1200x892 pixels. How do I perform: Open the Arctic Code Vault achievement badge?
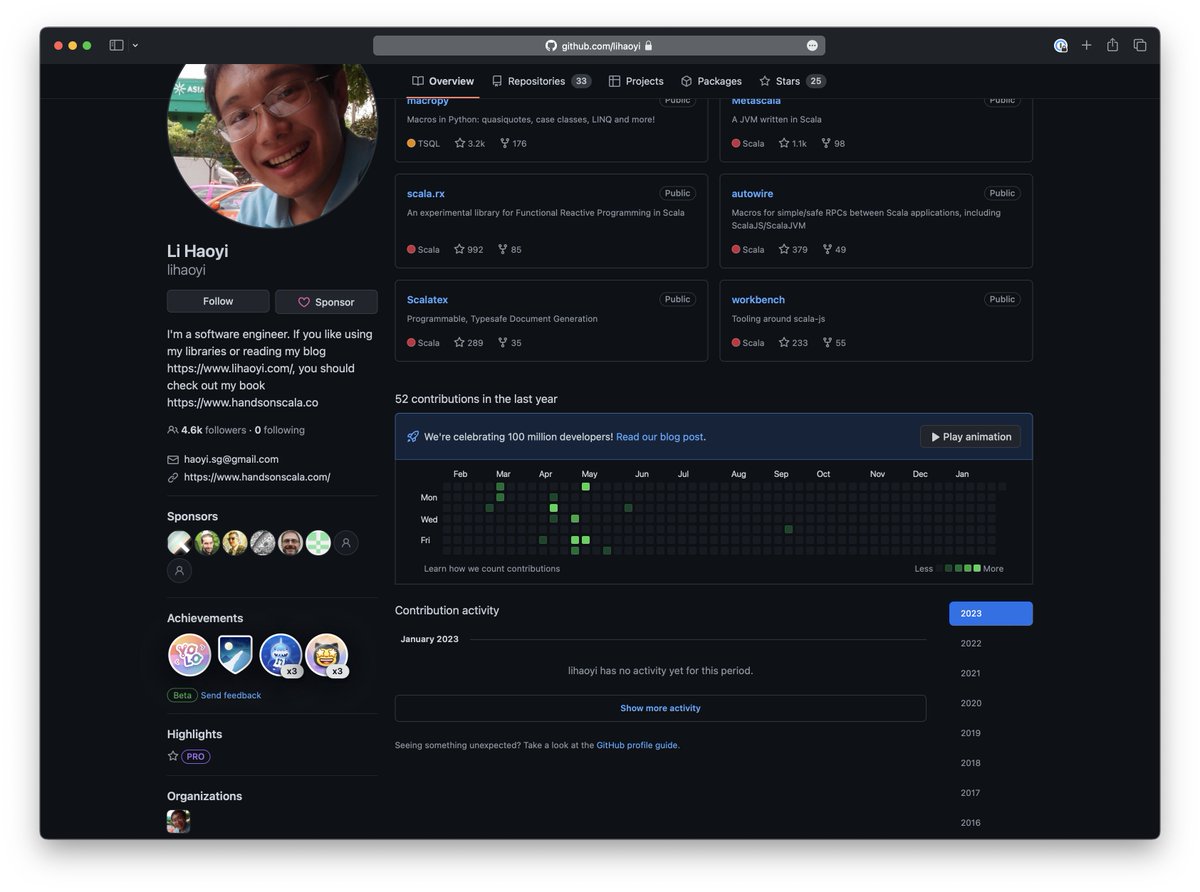(235, 655)
